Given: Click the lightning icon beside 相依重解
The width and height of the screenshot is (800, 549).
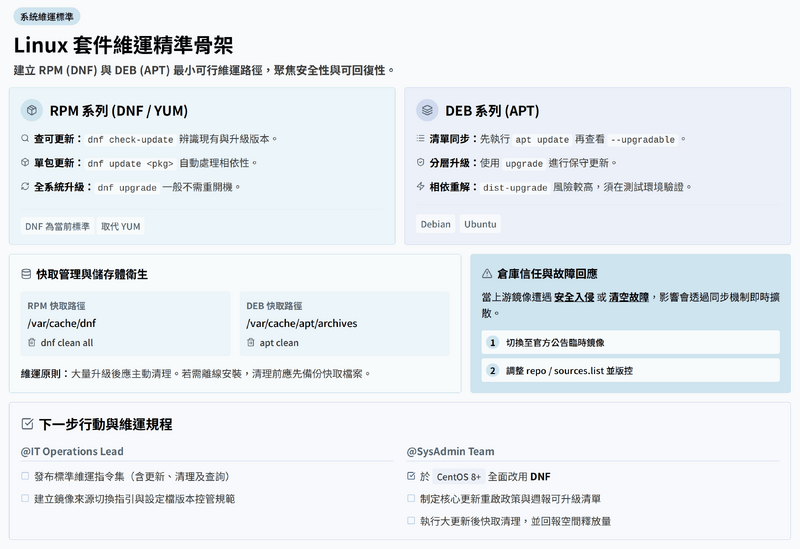Looking at the screenshot, I should pos(421,186).
